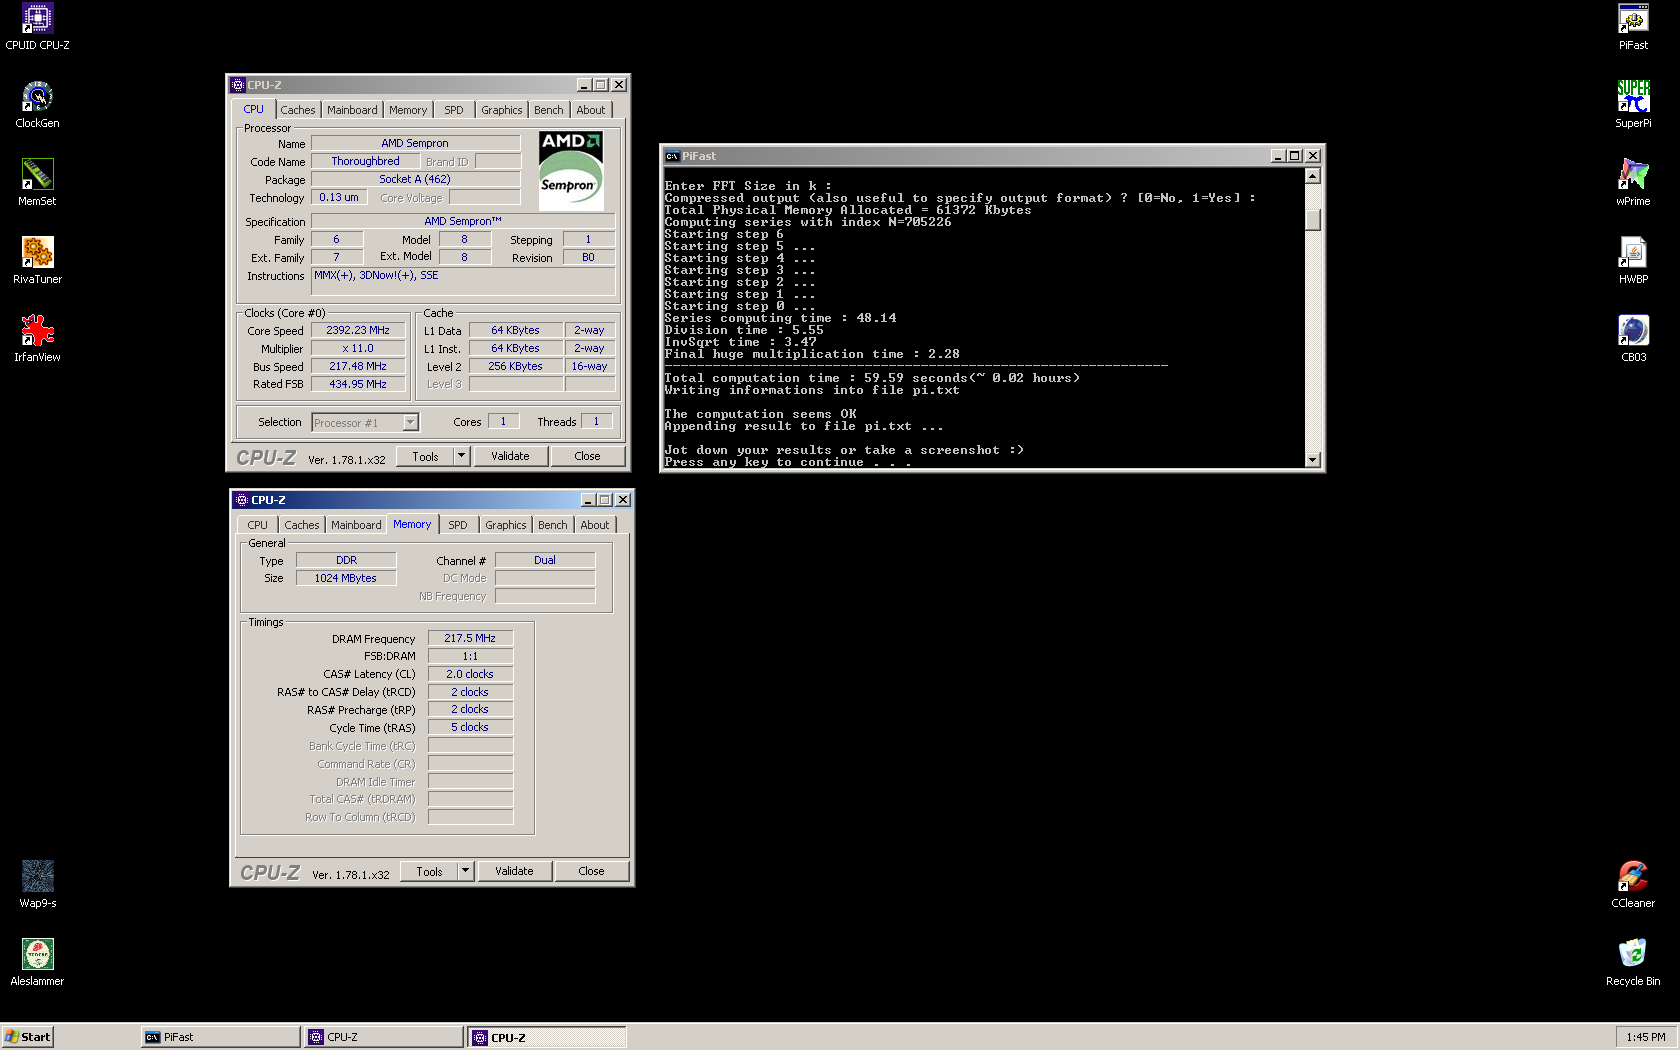Open the Recycle Bin

click(1633, 963)
